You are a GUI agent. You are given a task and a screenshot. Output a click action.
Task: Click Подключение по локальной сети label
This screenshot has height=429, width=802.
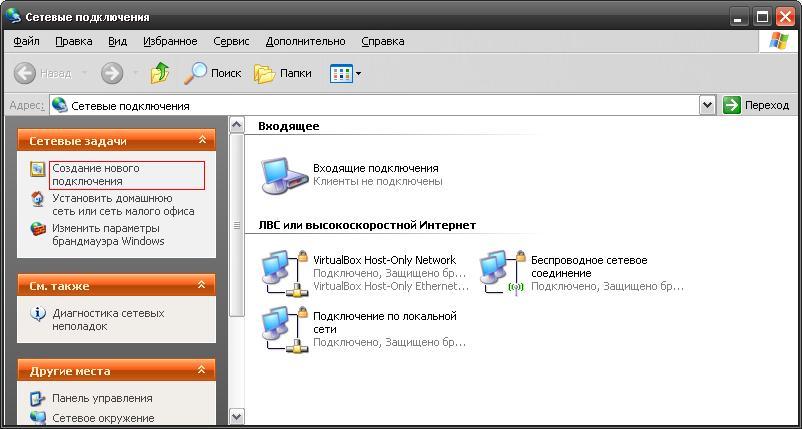click(385, 323)
